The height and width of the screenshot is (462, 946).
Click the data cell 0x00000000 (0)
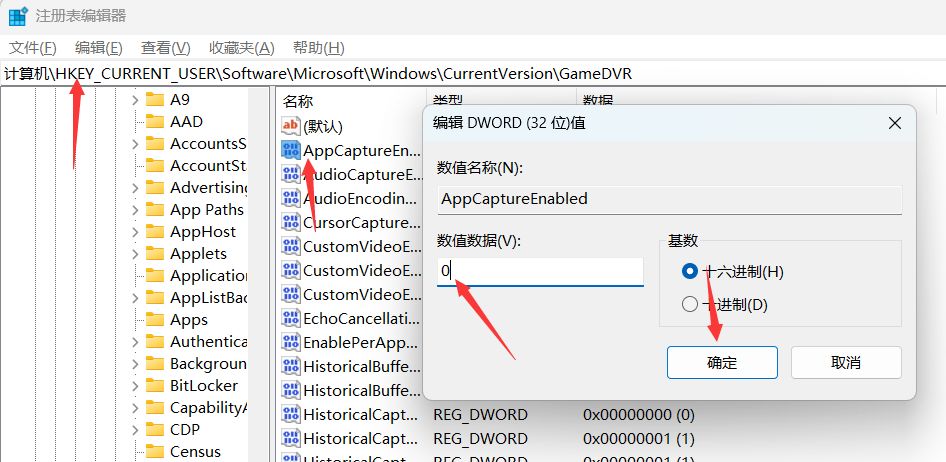(x=638, y=415)
